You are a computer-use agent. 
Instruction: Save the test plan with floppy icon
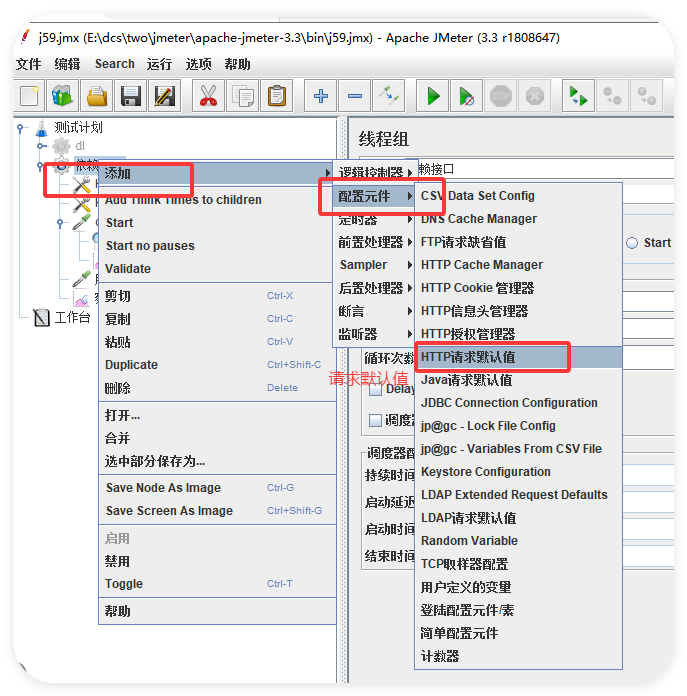click(131, 95)
